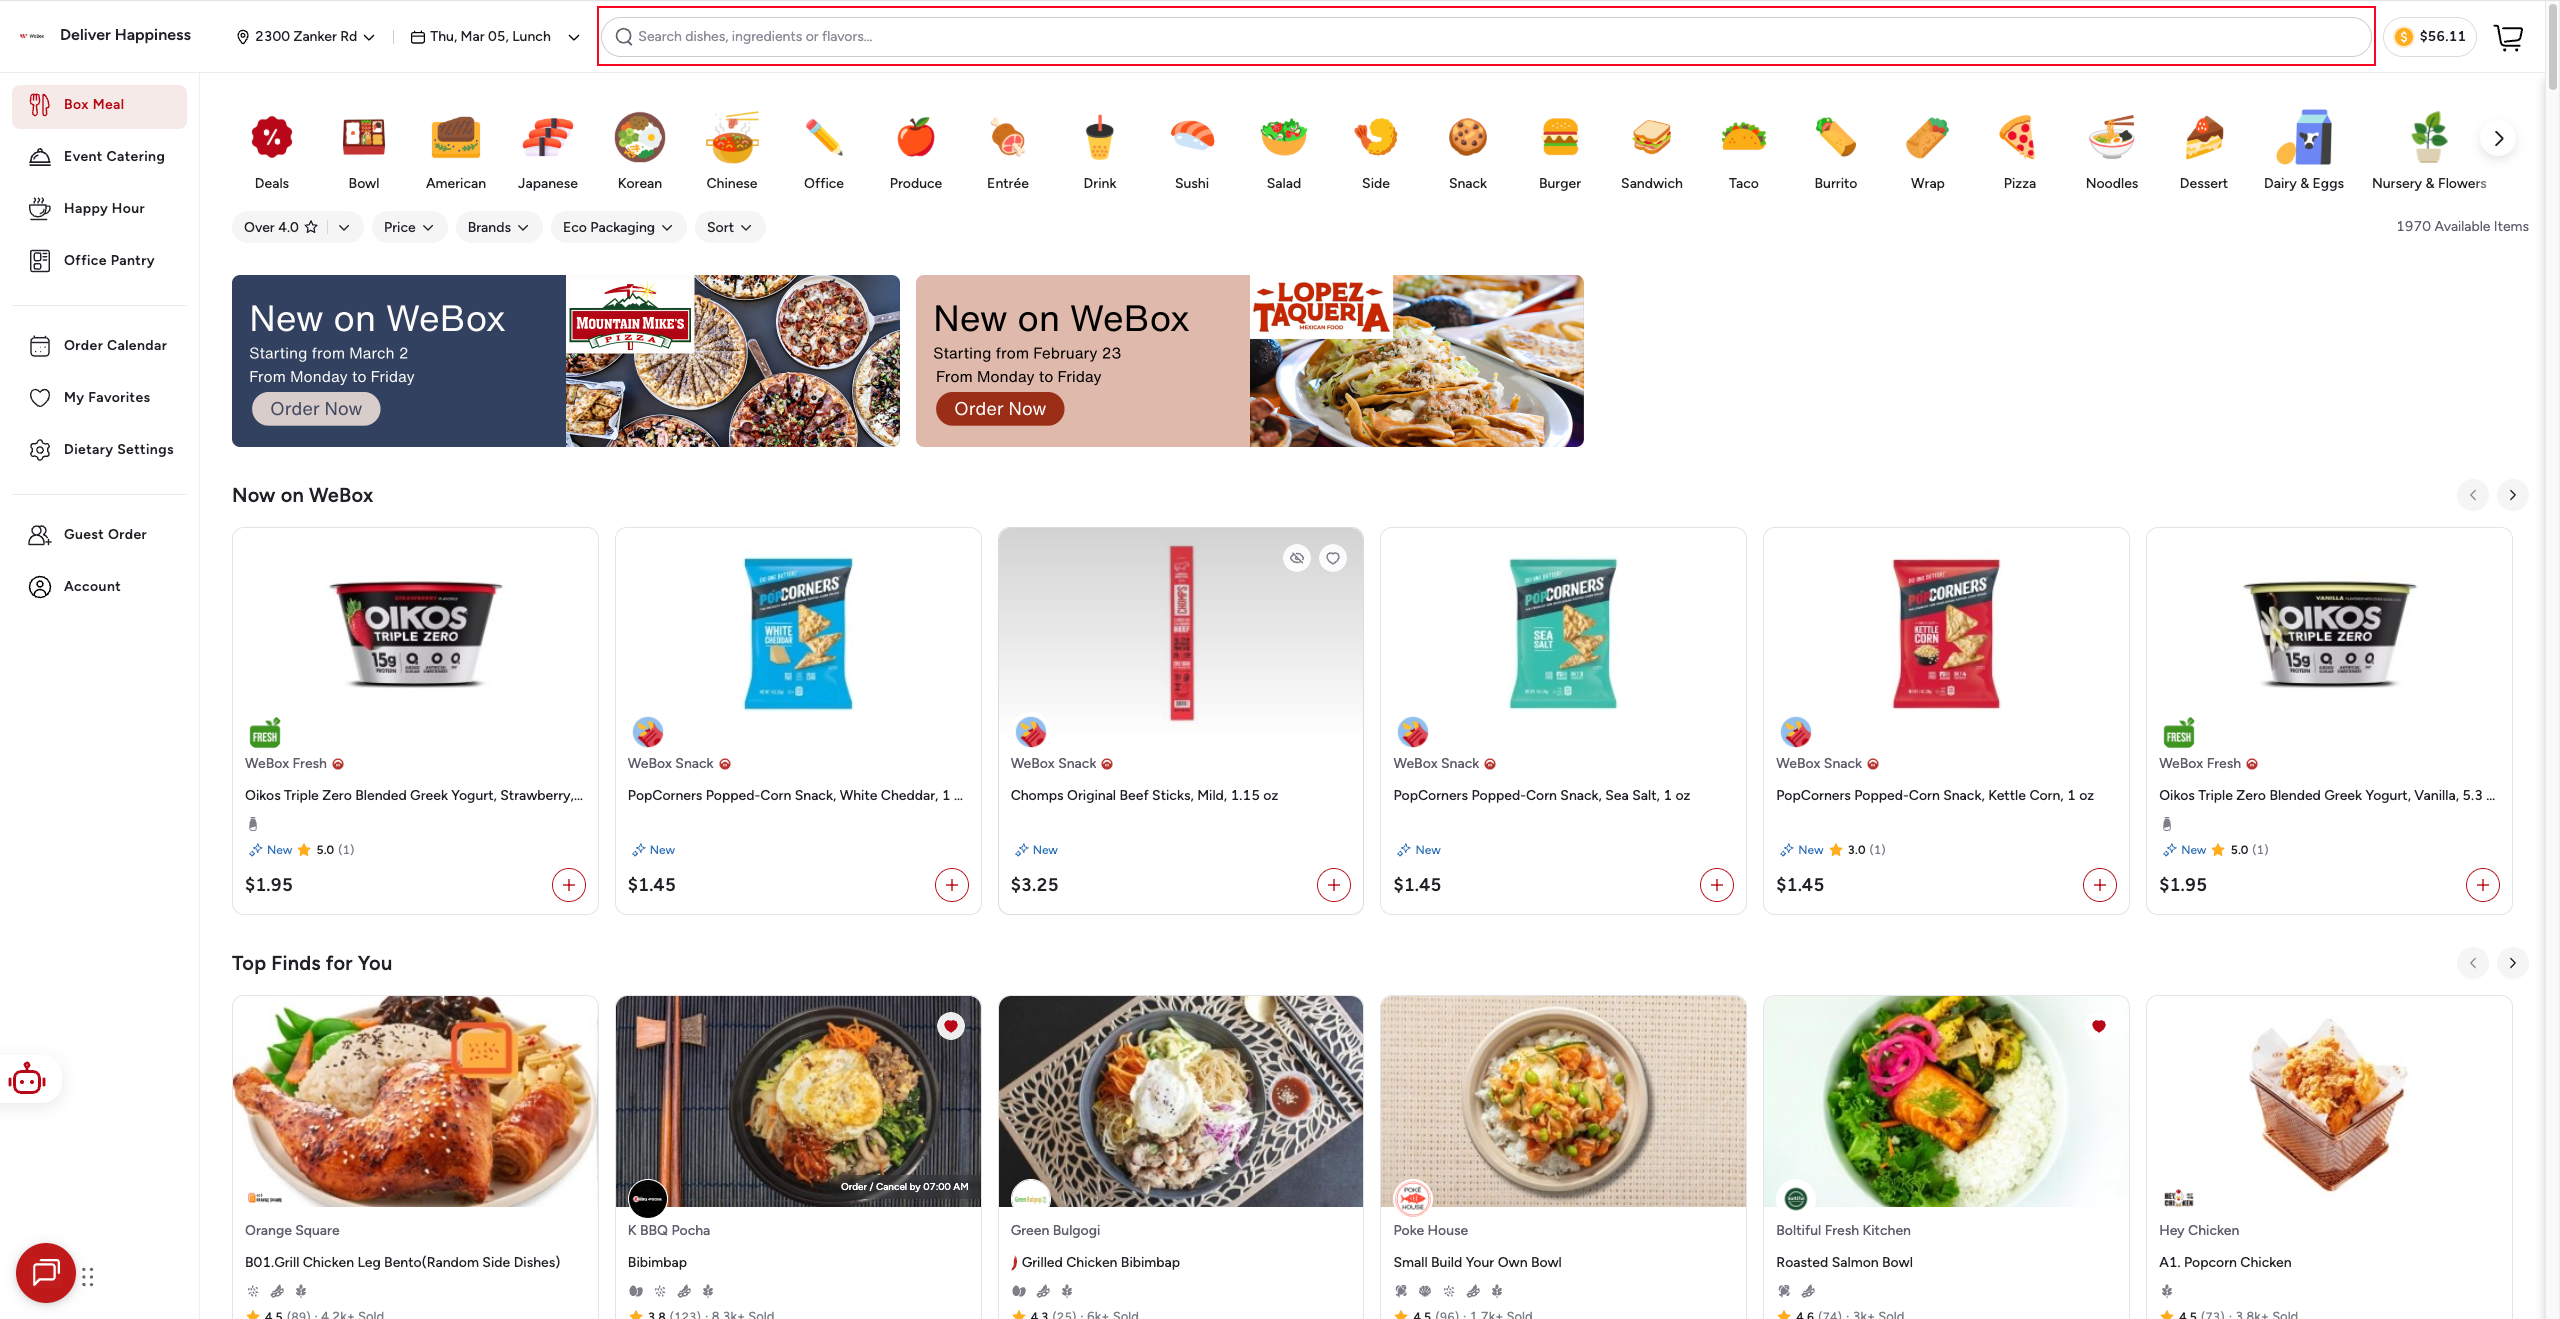Open the red live chat bubble
This screenshot has height=1319, width=2560.
pos(45,1273)
